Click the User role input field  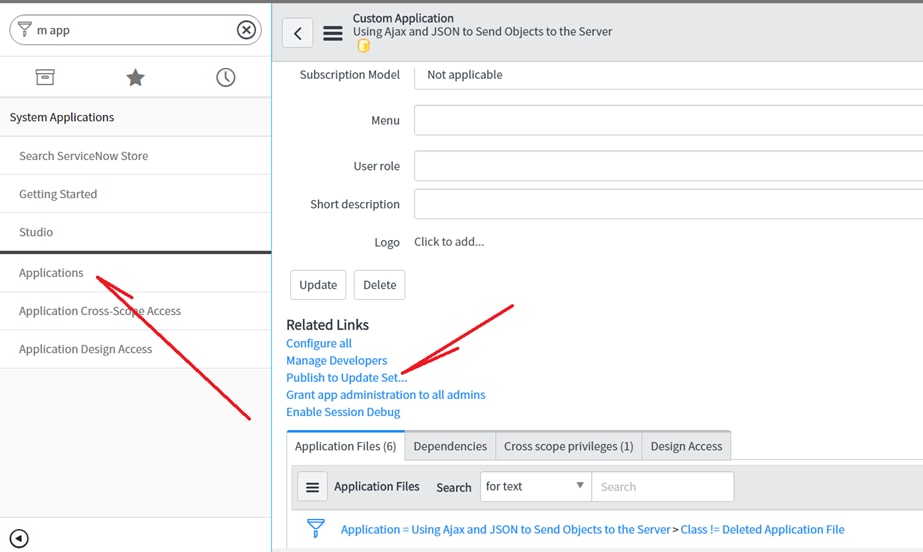click(668, 166)
